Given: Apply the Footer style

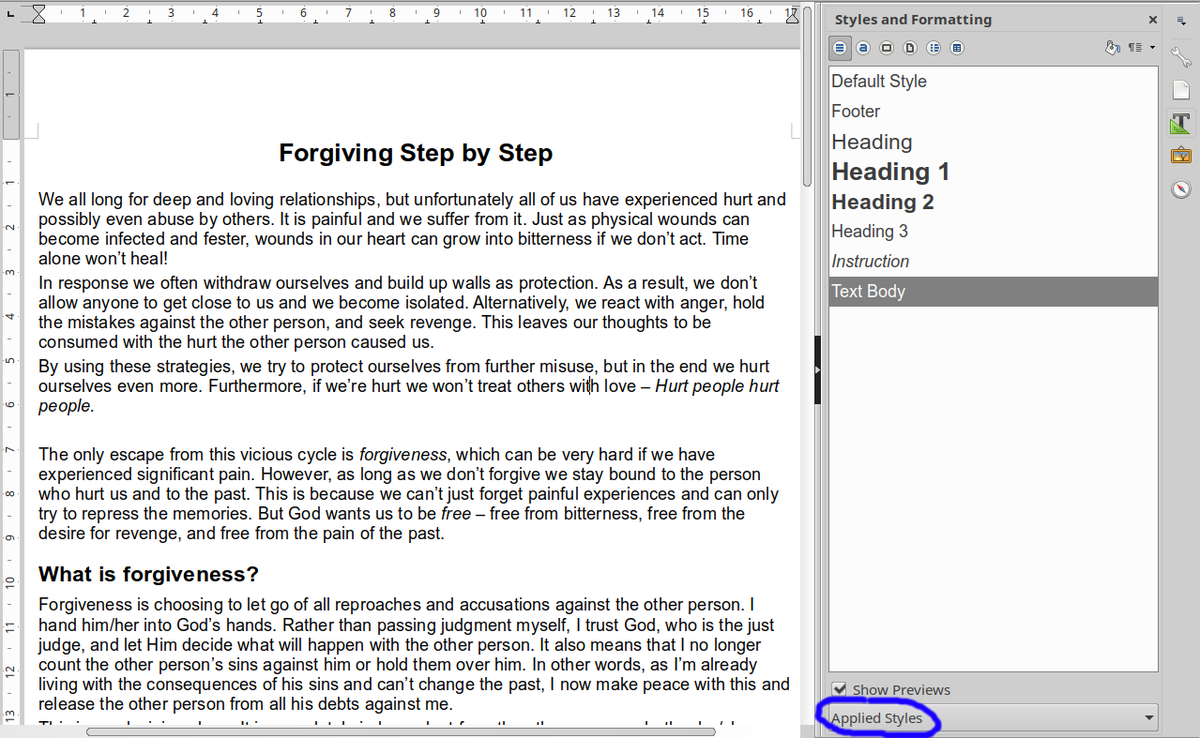Looking at the screenshot, I should (855, 111).
